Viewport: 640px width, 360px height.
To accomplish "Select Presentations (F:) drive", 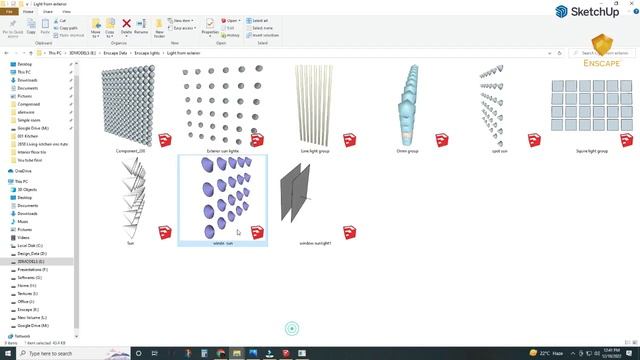I will tap(32, 269).
